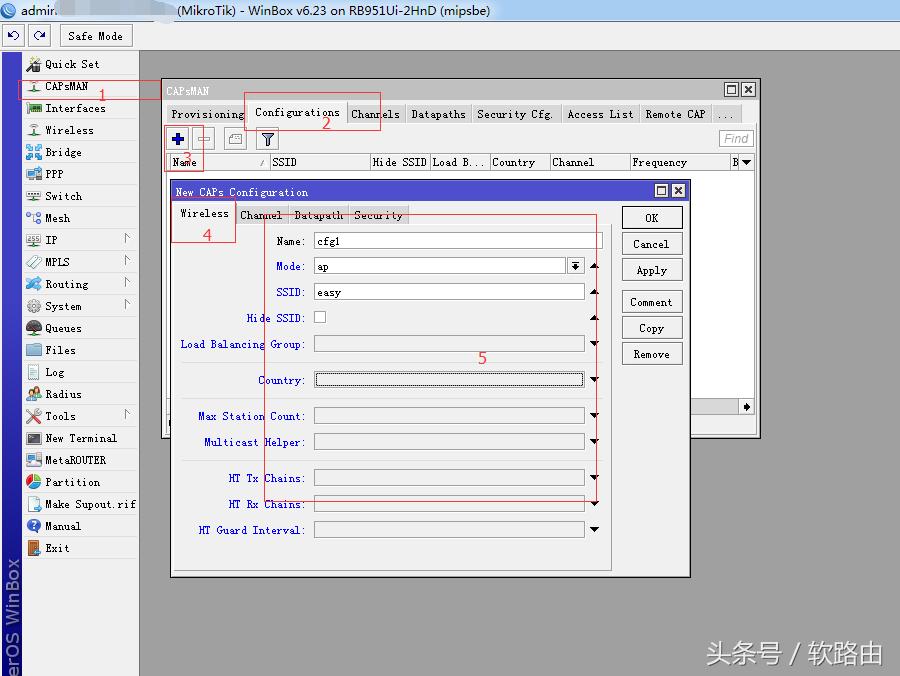This screenshot has width=900, height=676.
Task: Switch to Configurations tab
Action: point(297,112)
